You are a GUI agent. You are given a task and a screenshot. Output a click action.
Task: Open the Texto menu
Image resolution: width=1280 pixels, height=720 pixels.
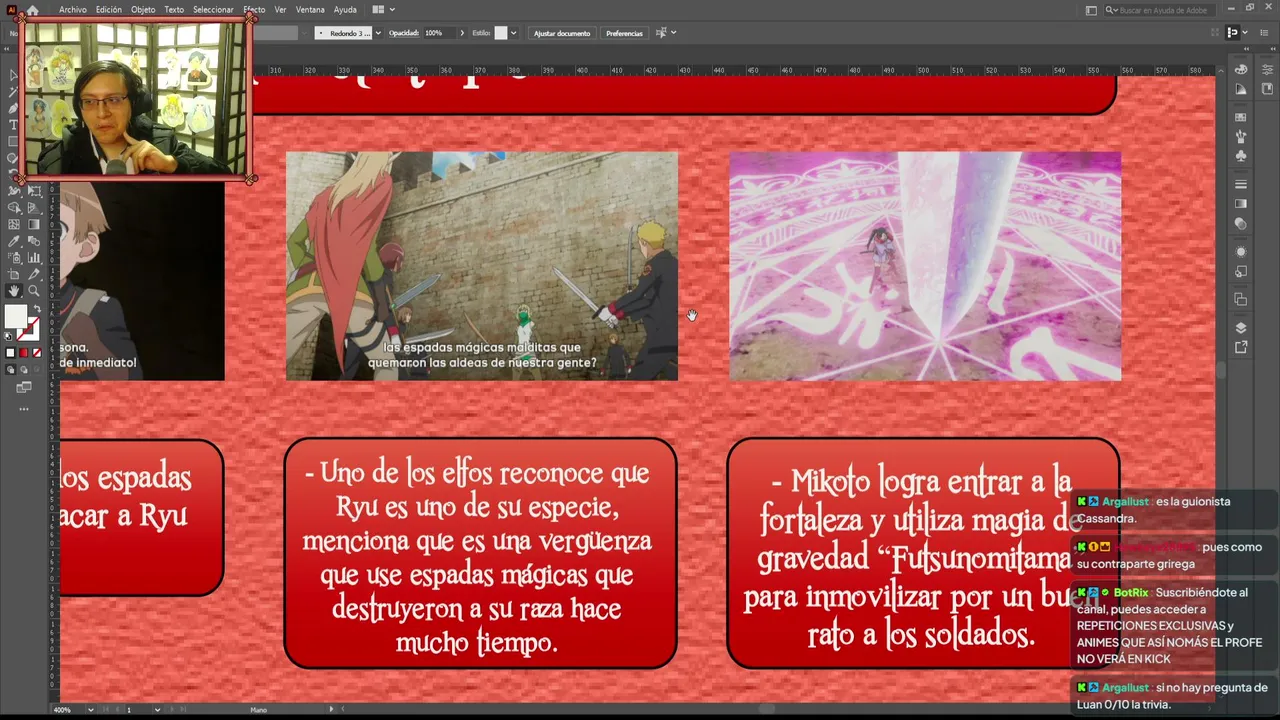pos(174,9)
